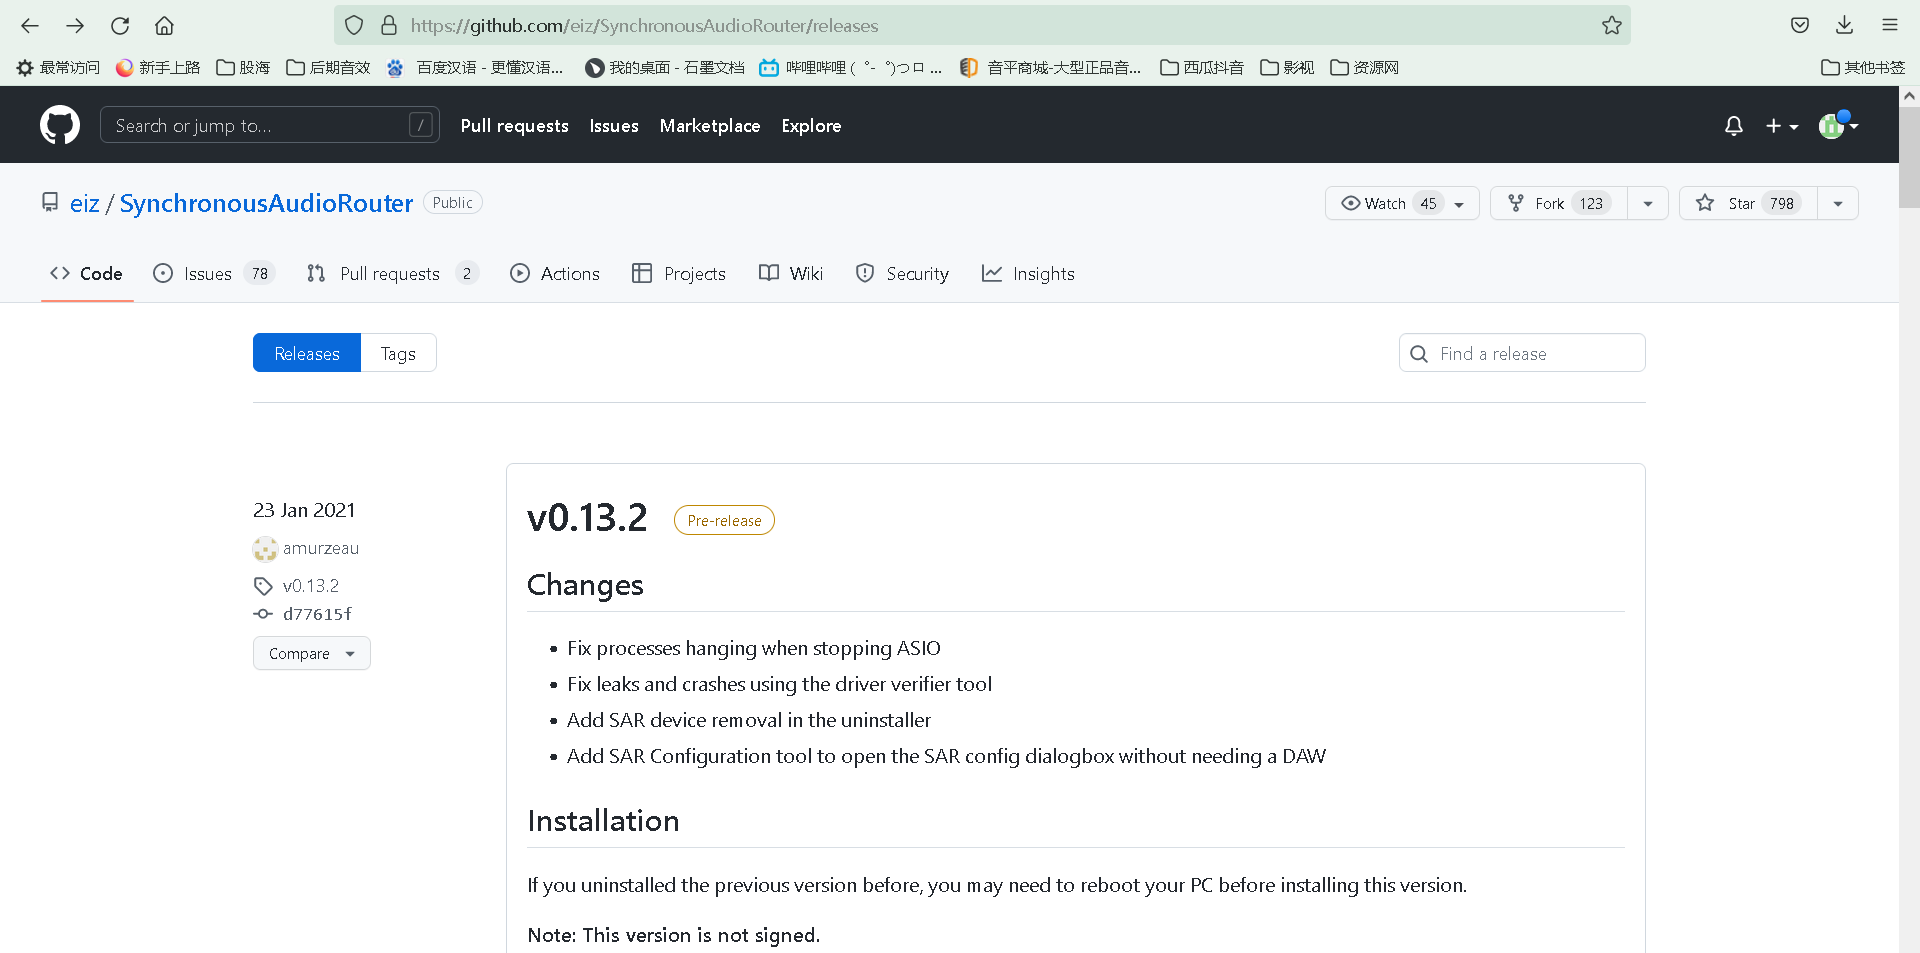Open Explore in the top navigation

click(811, 126)
